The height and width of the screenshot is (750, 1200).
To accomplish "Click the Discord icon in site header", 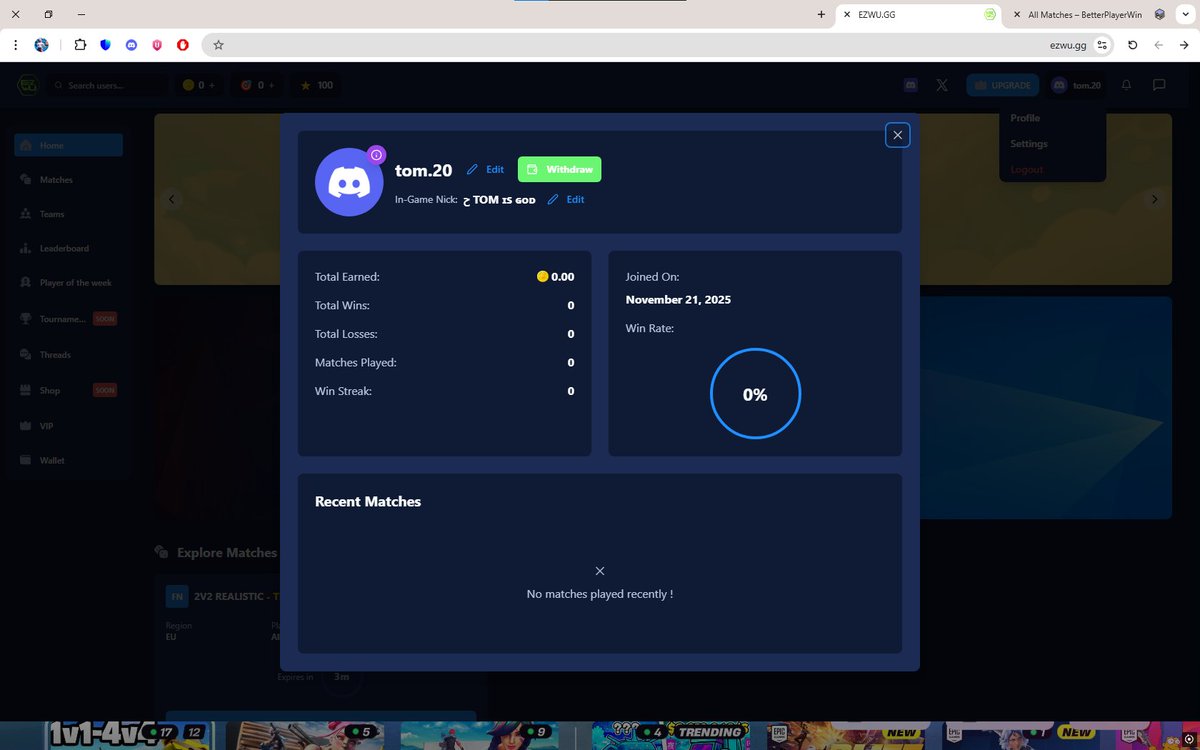I will click(x=911, y=86).
